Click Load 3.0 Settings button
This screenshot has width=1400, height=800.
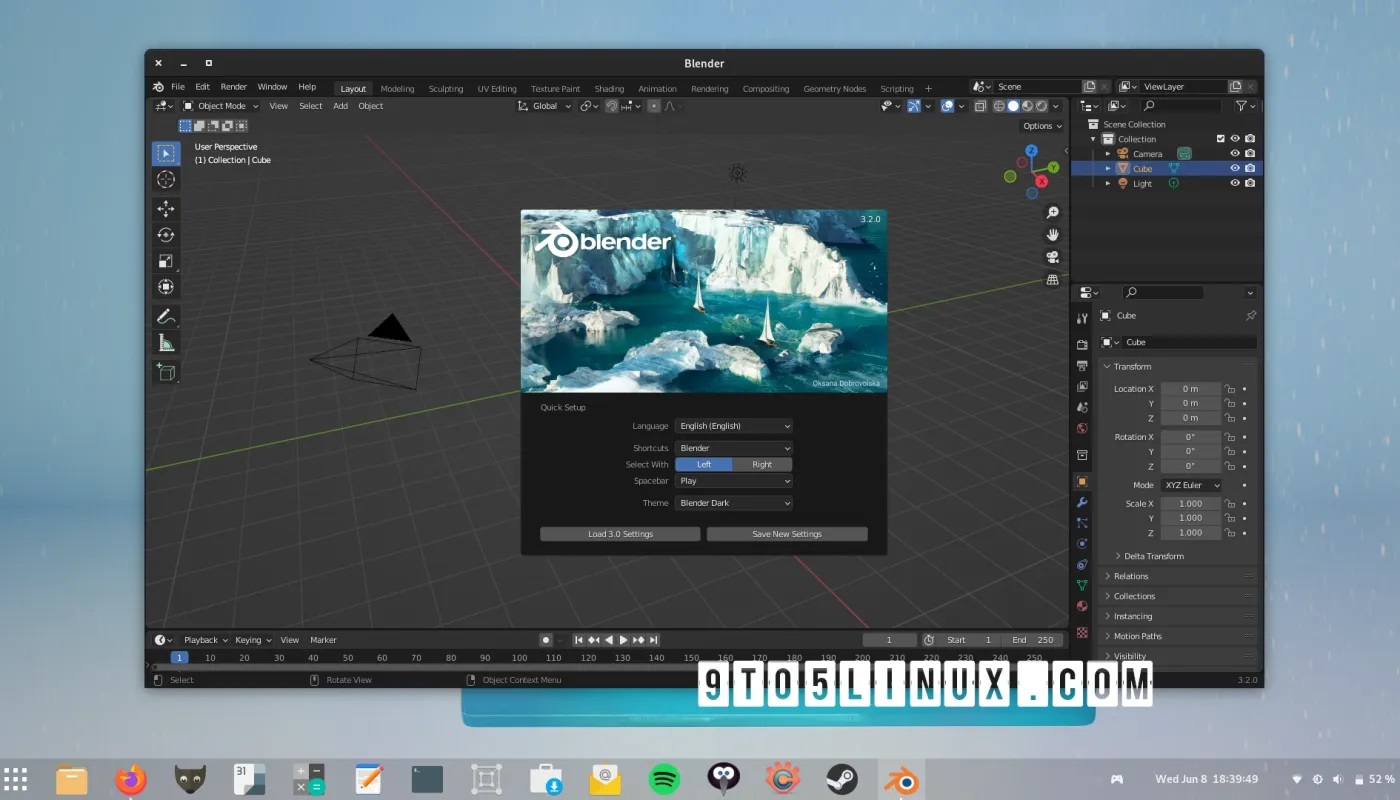[x=620, y=534]
